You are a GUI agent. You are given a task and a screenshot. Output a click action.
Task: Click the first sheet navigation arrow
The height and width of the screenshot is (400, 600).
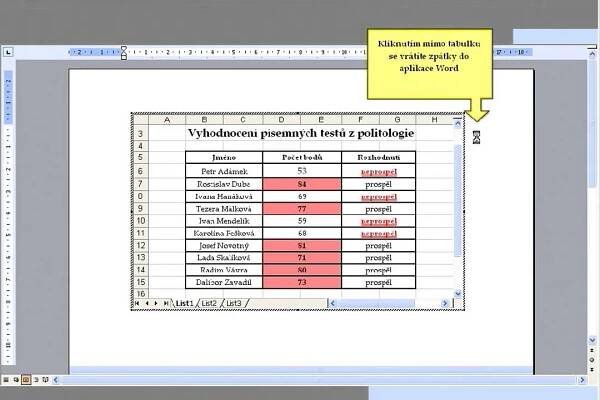pos(137,303)
